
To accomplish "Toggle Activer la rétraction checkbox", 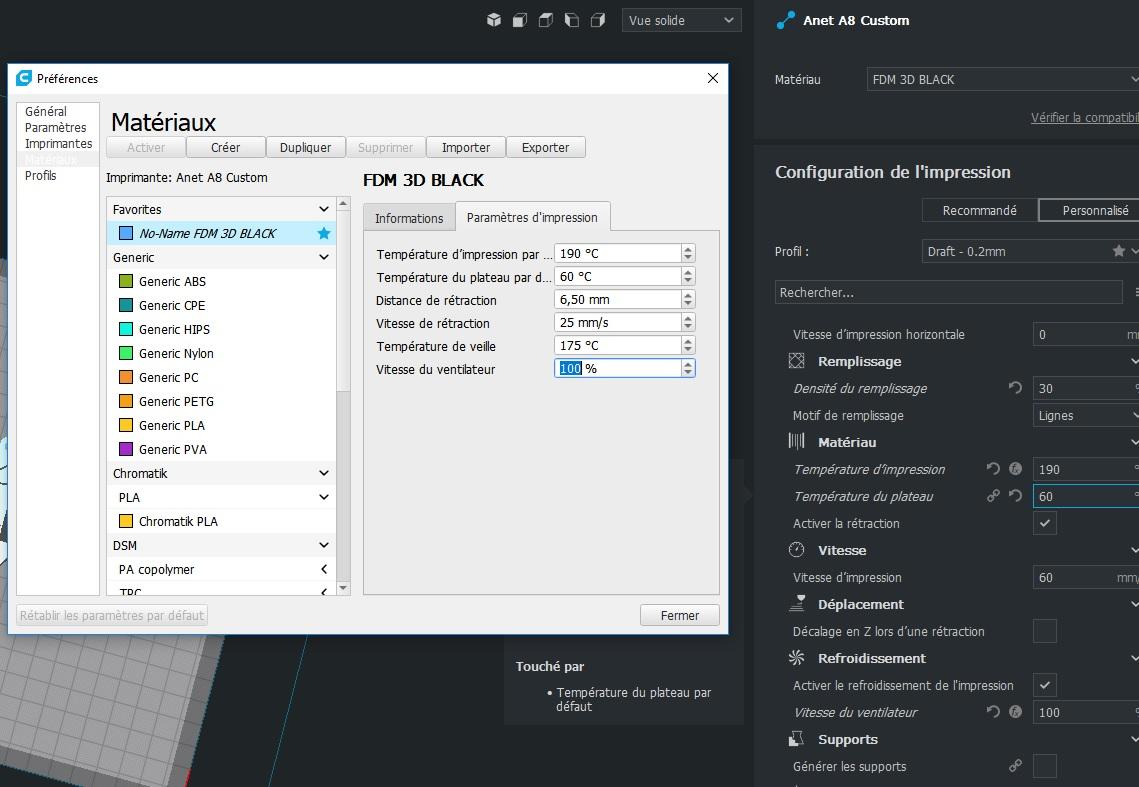I will (1045, 523).
